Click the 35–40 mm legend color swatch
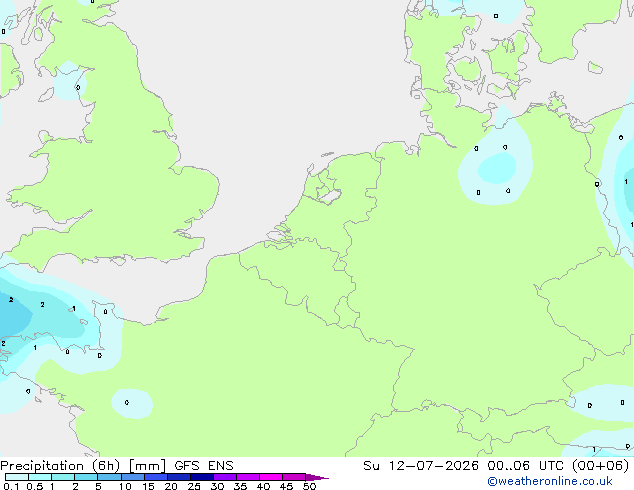Screen dimensions: 634x490 coord(247,477)
